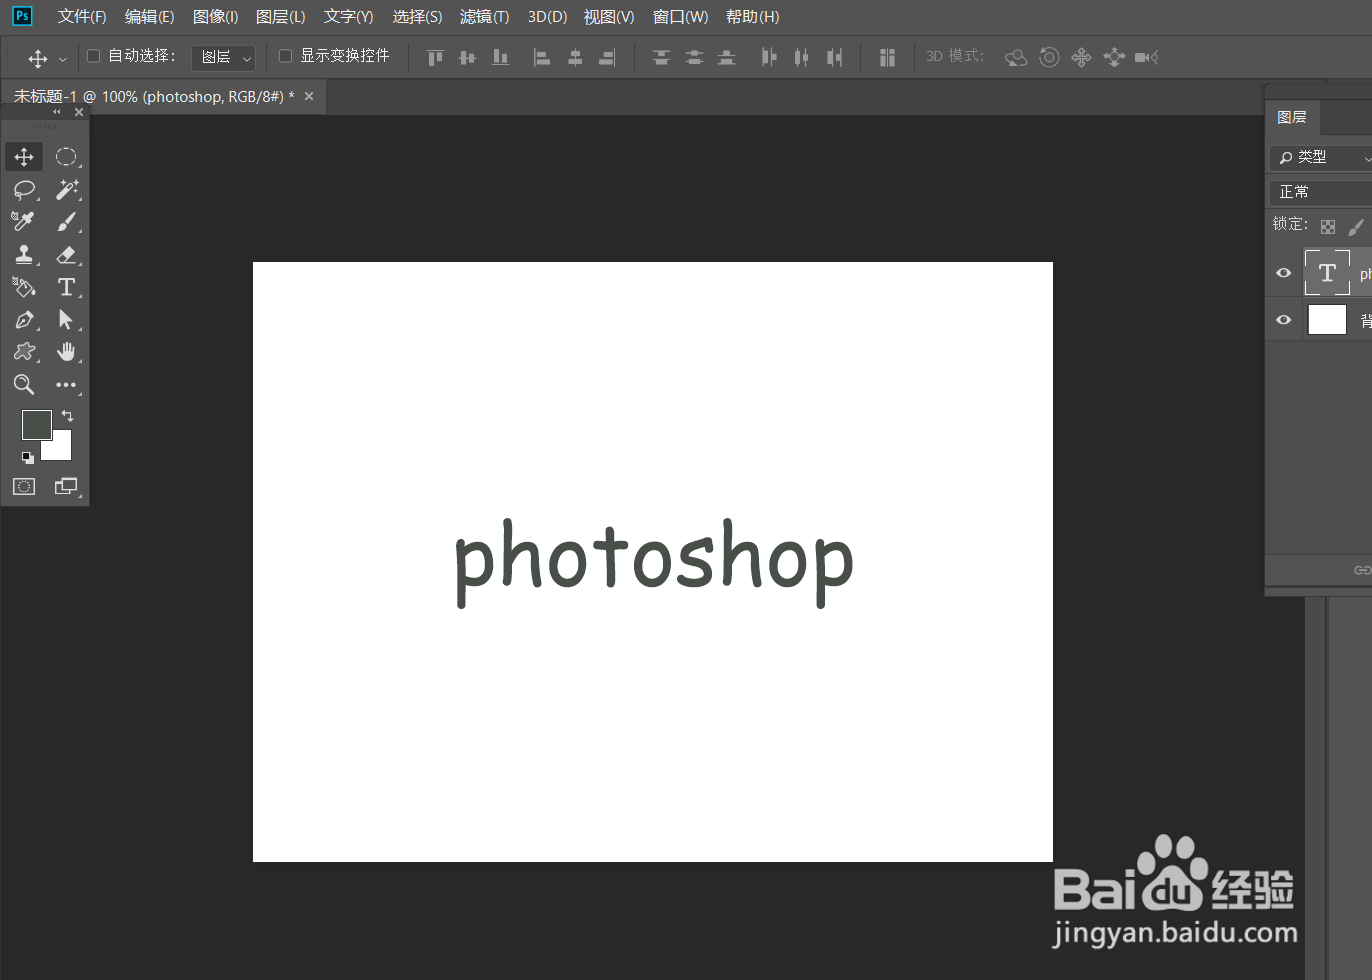Viewport: 1372px width, 980px height.
Task: Click the 3D rotate object icon
Action: click(1016, 57)
